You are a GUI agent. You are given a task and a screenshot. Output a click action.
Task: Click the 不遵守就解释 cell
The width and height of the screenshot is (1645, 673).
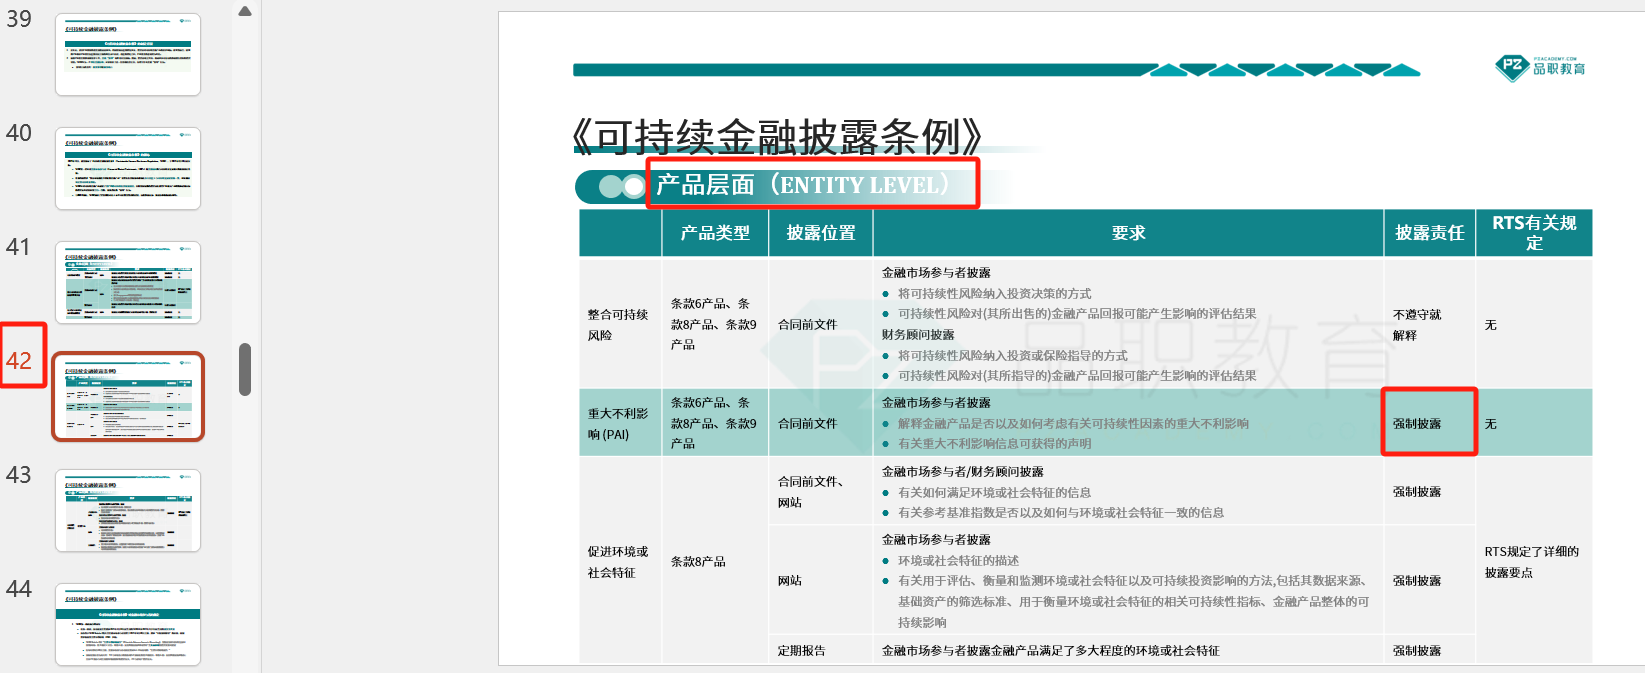[1430, 324]
